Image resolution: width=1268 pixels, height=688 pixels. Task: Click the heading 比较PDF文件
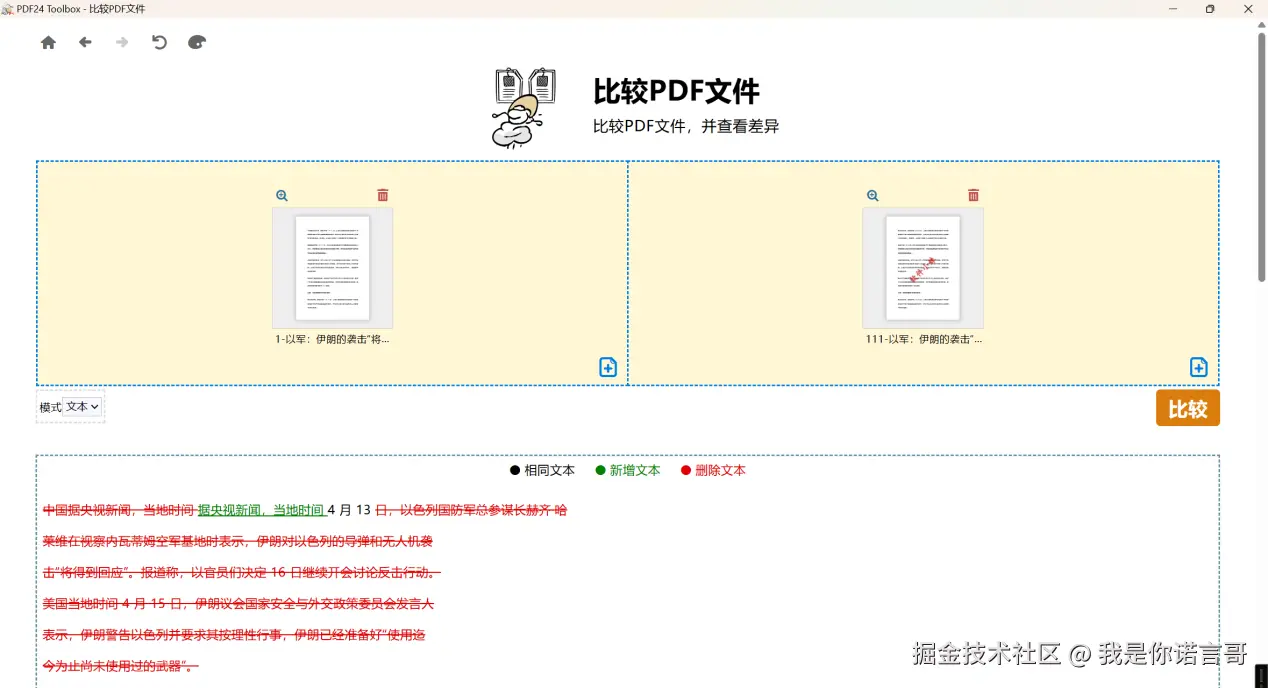coord(676,92)
